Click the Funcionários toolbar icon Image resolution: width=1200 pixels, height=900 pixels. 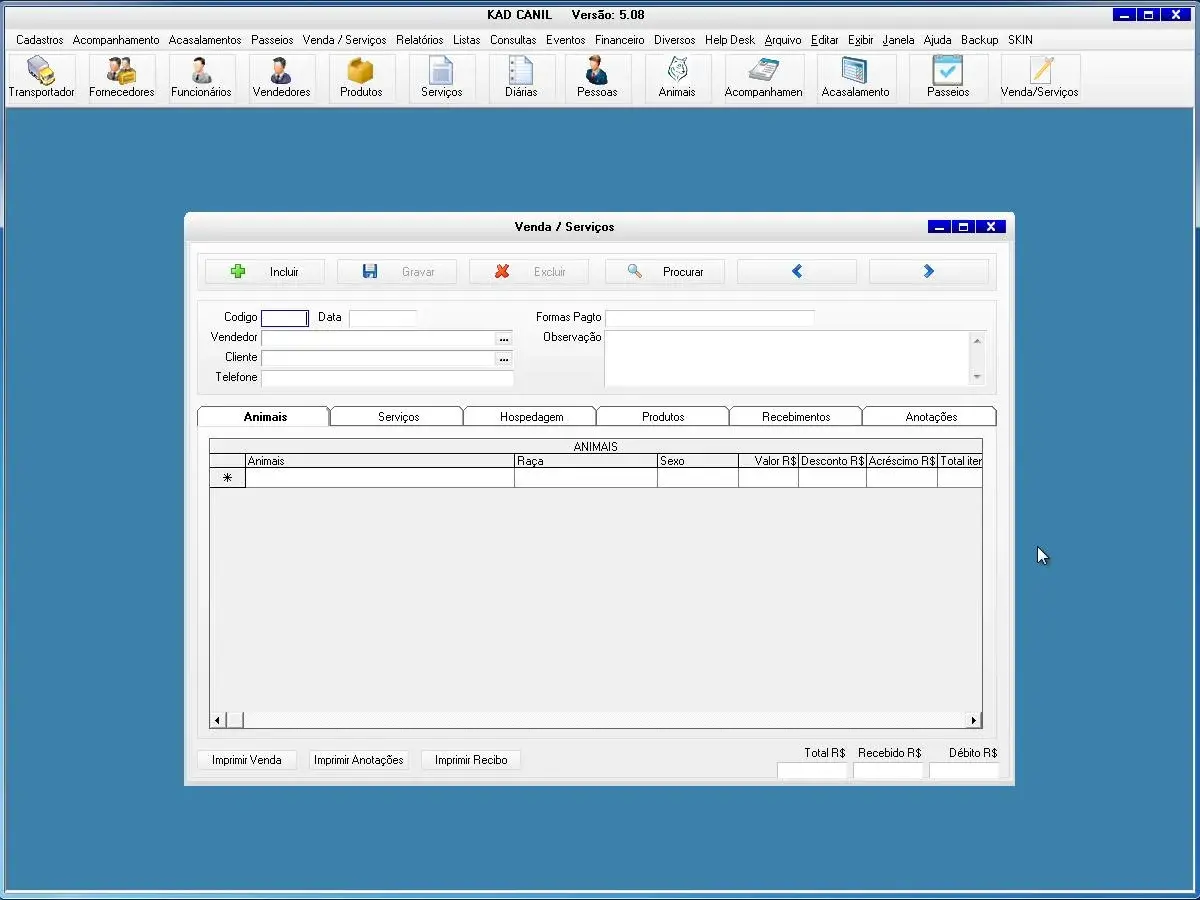(x=201, y=77)
